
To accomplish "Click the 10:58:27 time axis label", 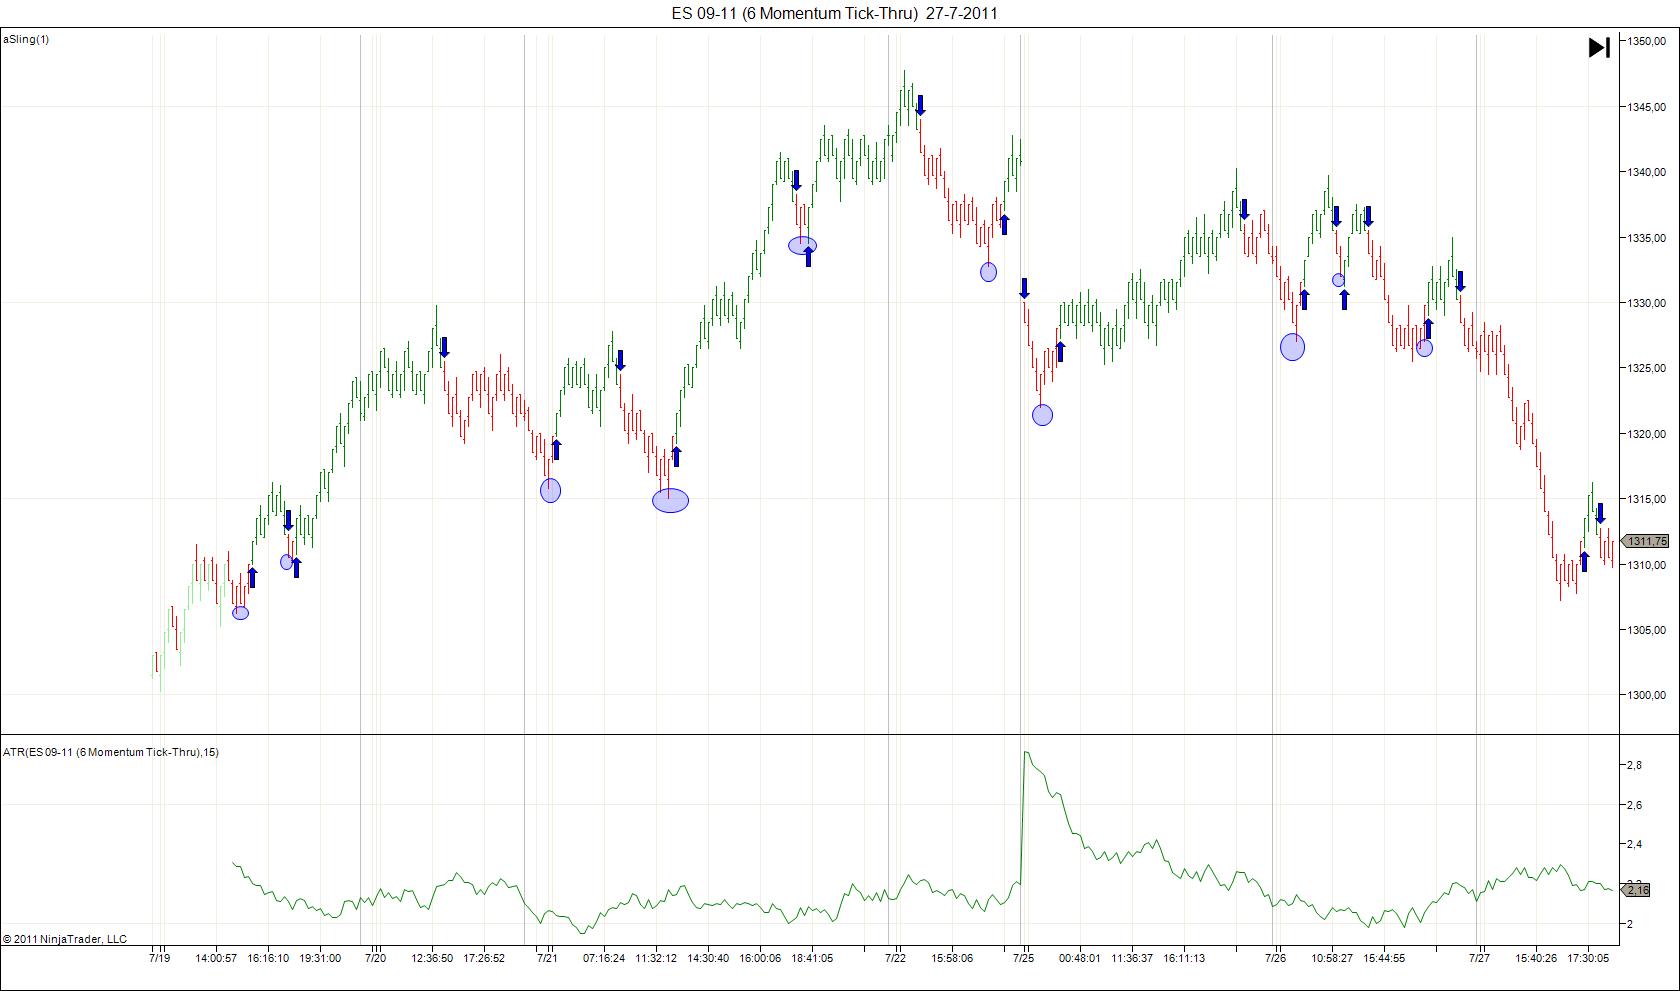I will [x=1332, y=958].
